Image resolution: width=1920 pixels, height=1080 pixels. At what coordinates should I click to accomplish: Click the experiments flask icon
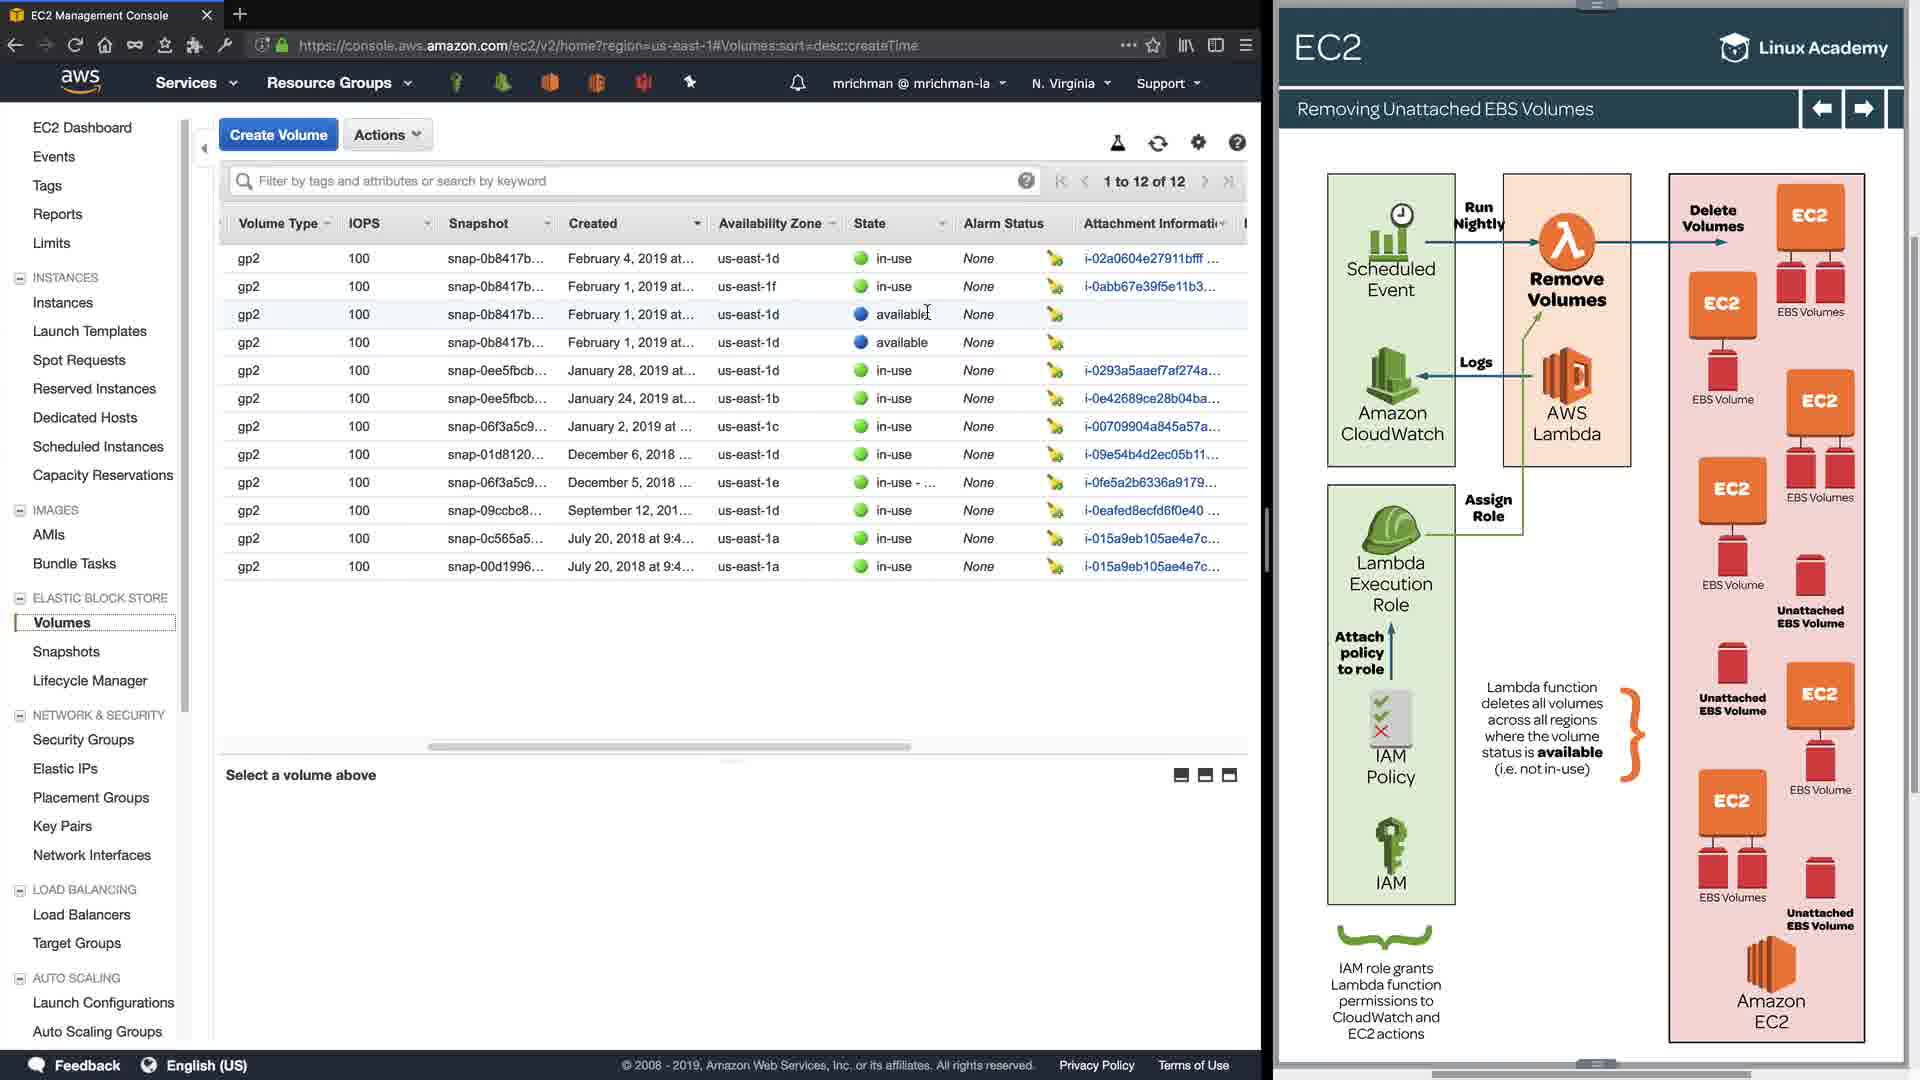[x=1118, y=144]
